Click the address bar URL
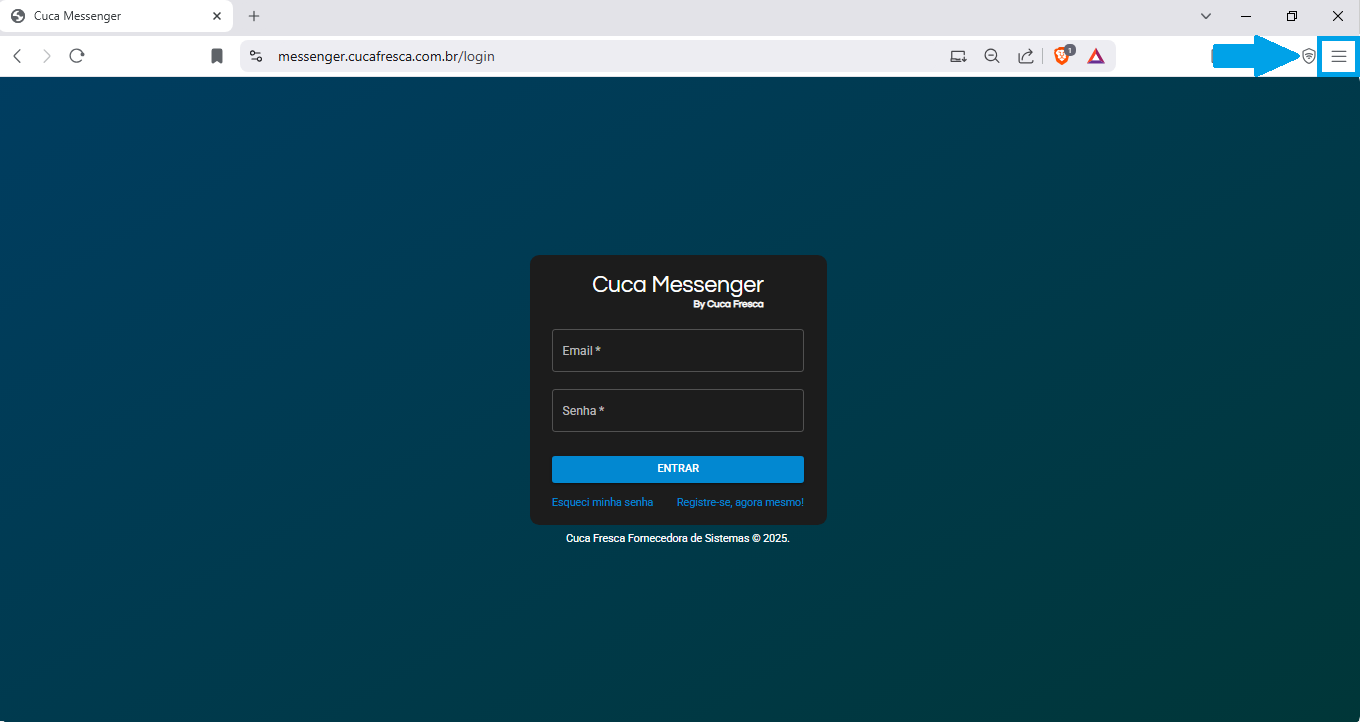This screenshot has width=1360, height=722. click(386, 56)
